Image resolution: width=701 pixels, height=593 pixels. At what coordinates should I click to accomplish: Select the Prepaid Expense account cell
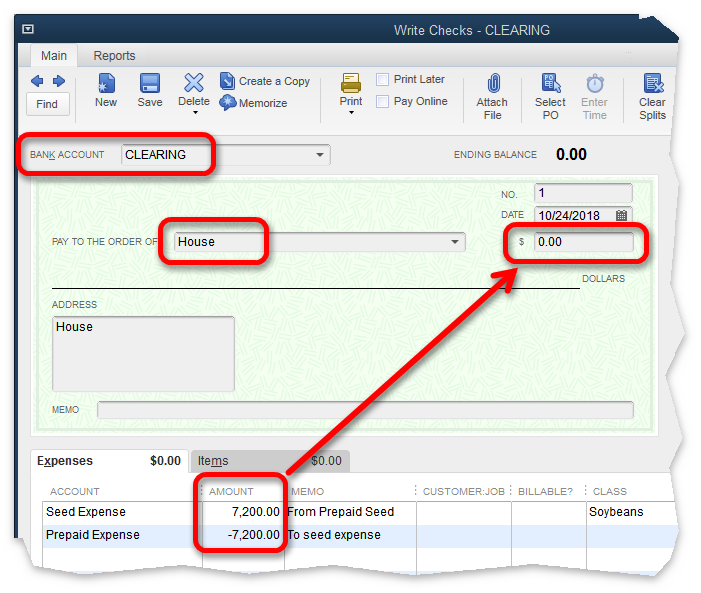tap(122, 535)
